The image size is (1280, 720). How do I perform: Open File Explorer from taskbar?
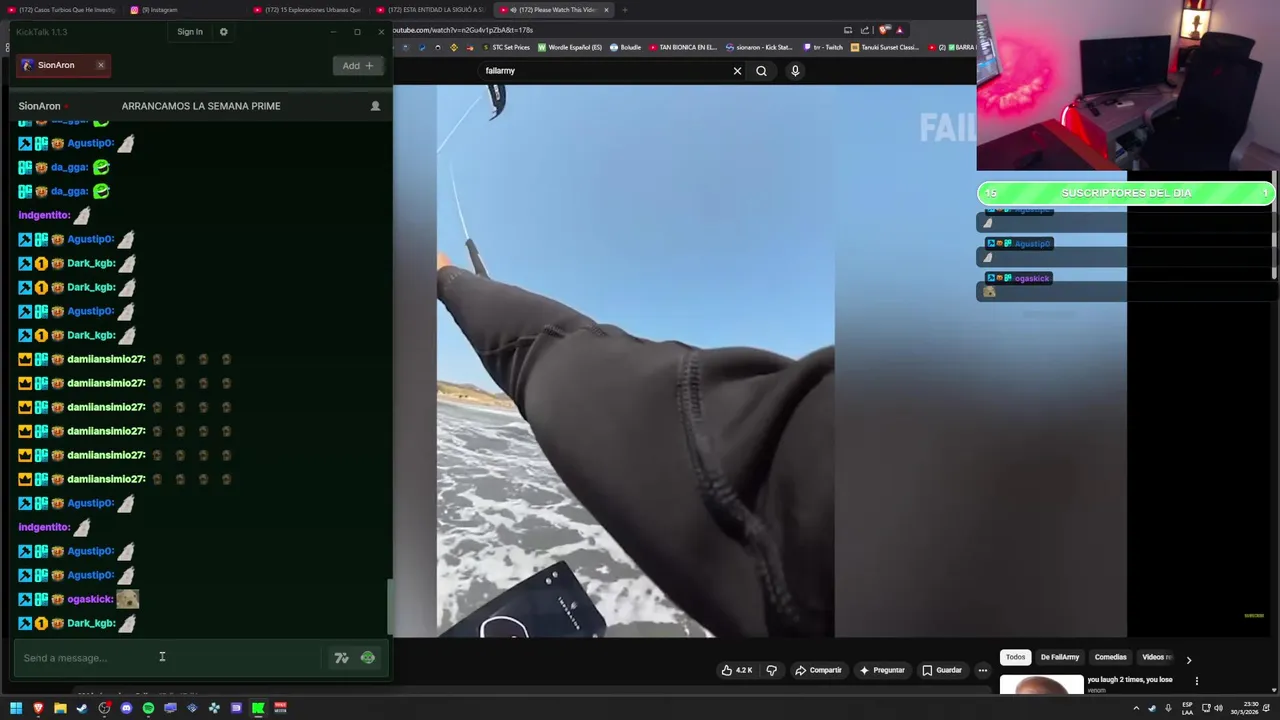click(60, 708)
